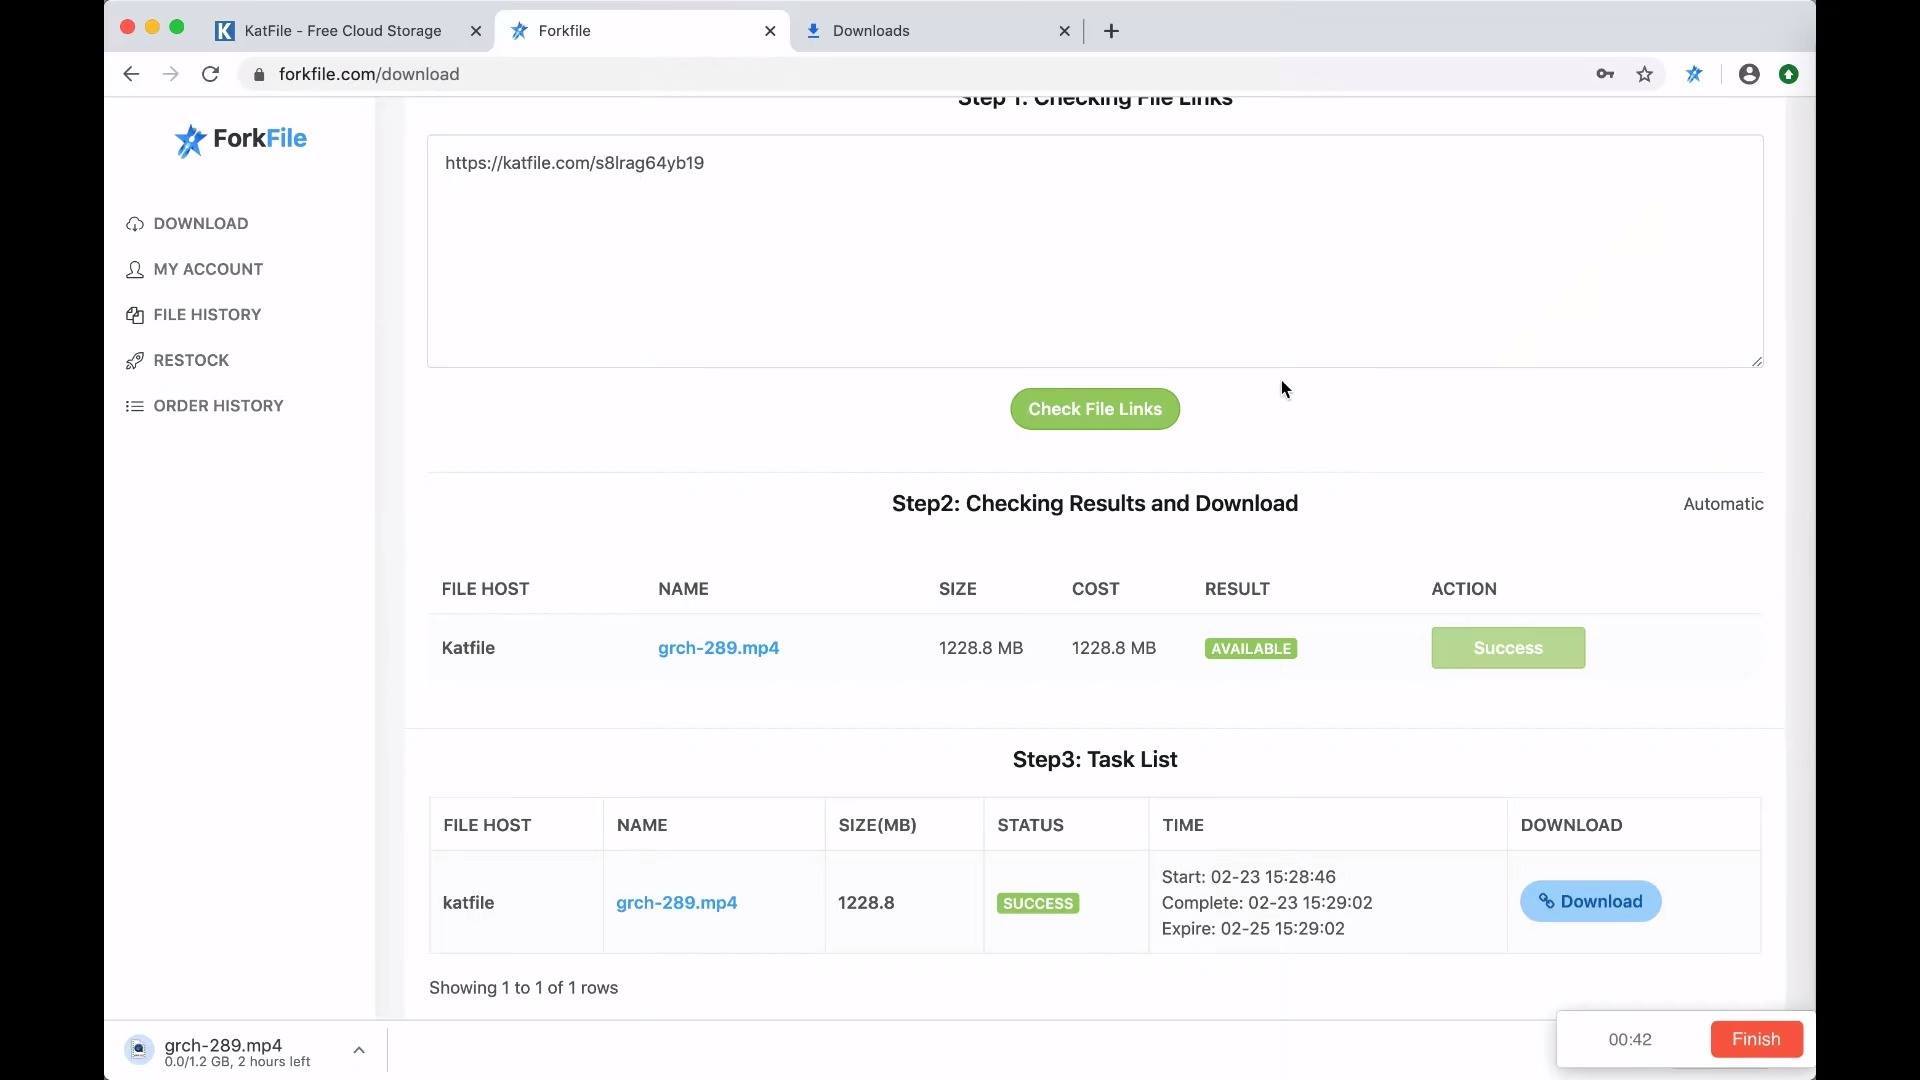Bookmark this page with the star icon

(x=1645, y=74)
